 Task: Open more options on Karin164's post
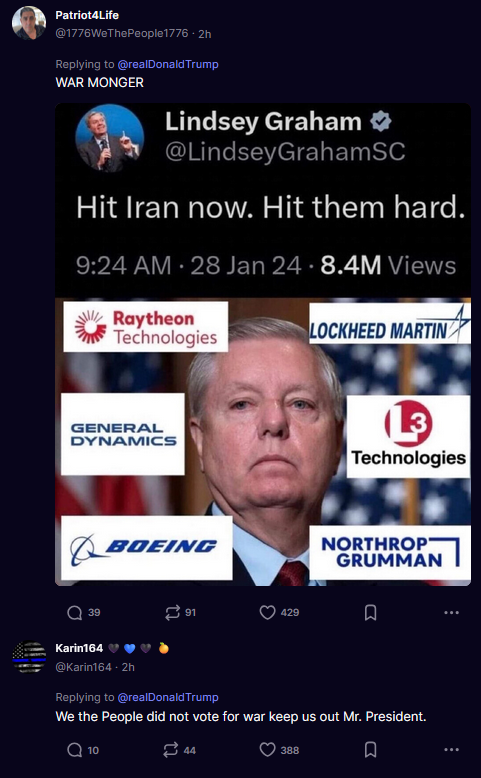(451, 750)
